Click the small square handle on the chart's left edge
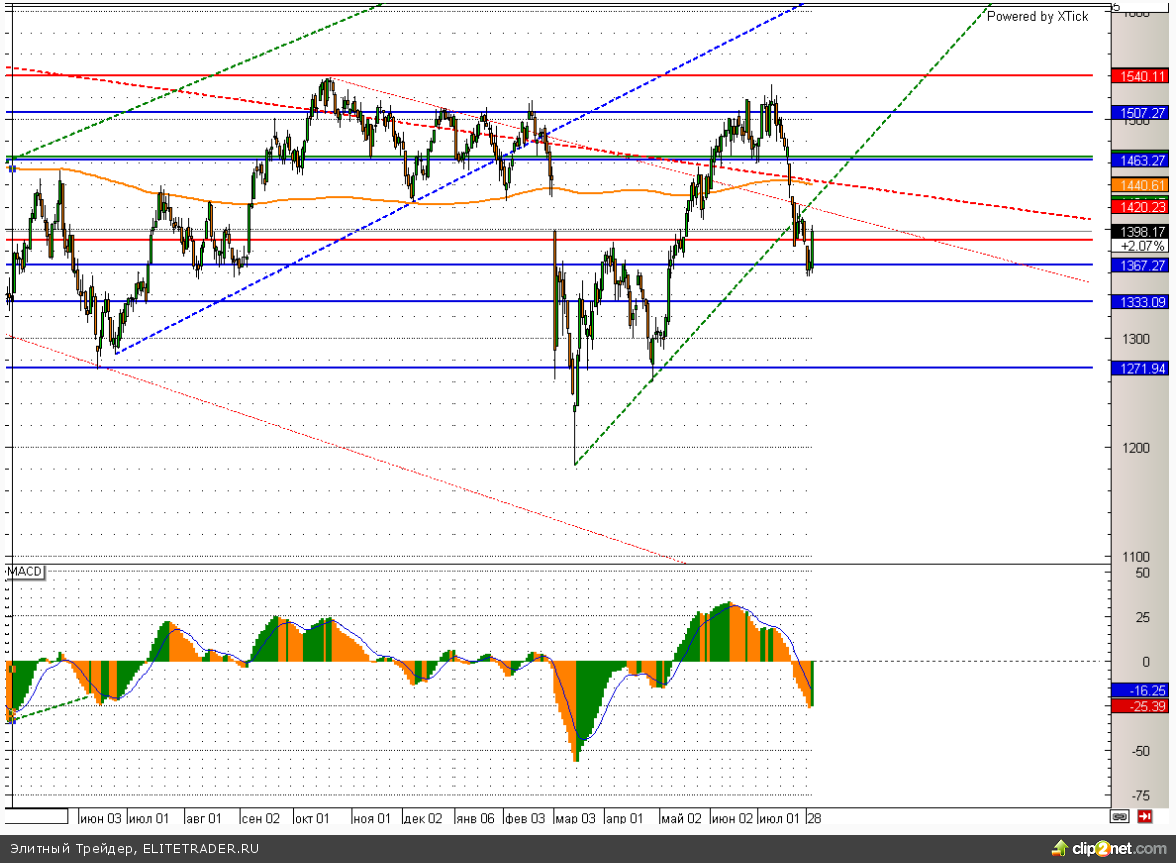 point(11,169)
